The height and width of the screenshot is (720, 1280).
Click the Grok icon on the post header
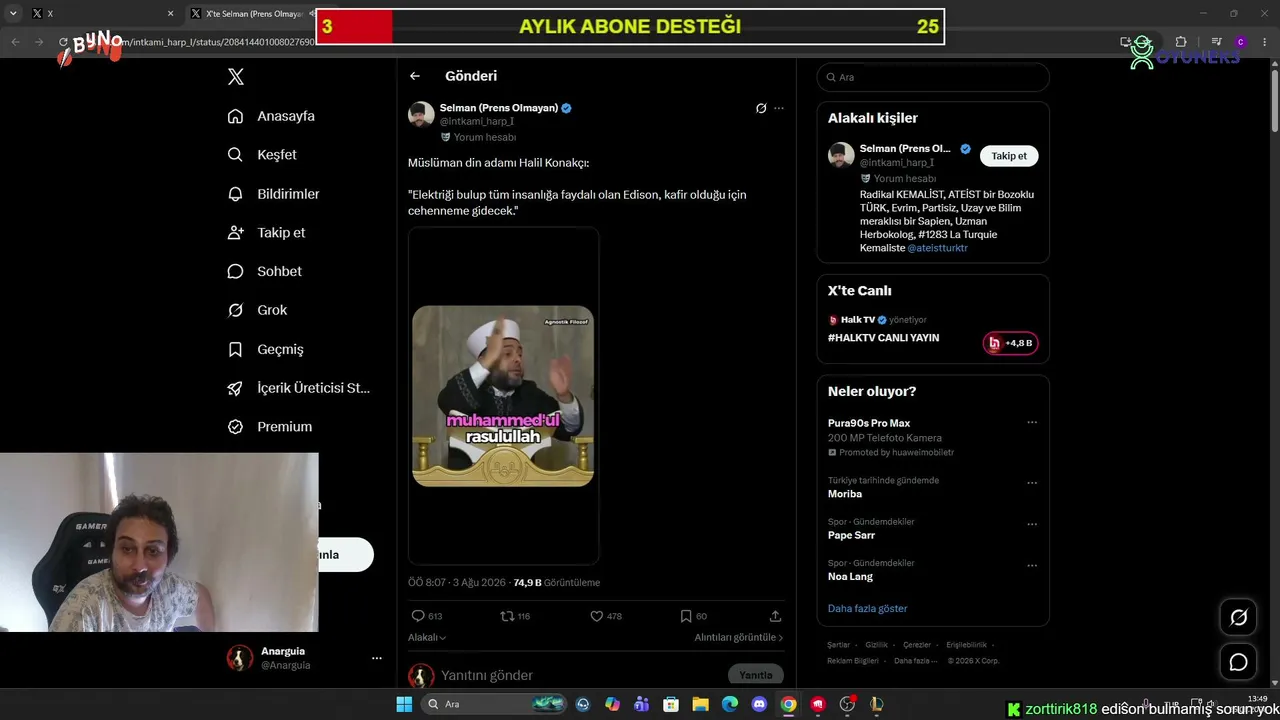point(761,108)
